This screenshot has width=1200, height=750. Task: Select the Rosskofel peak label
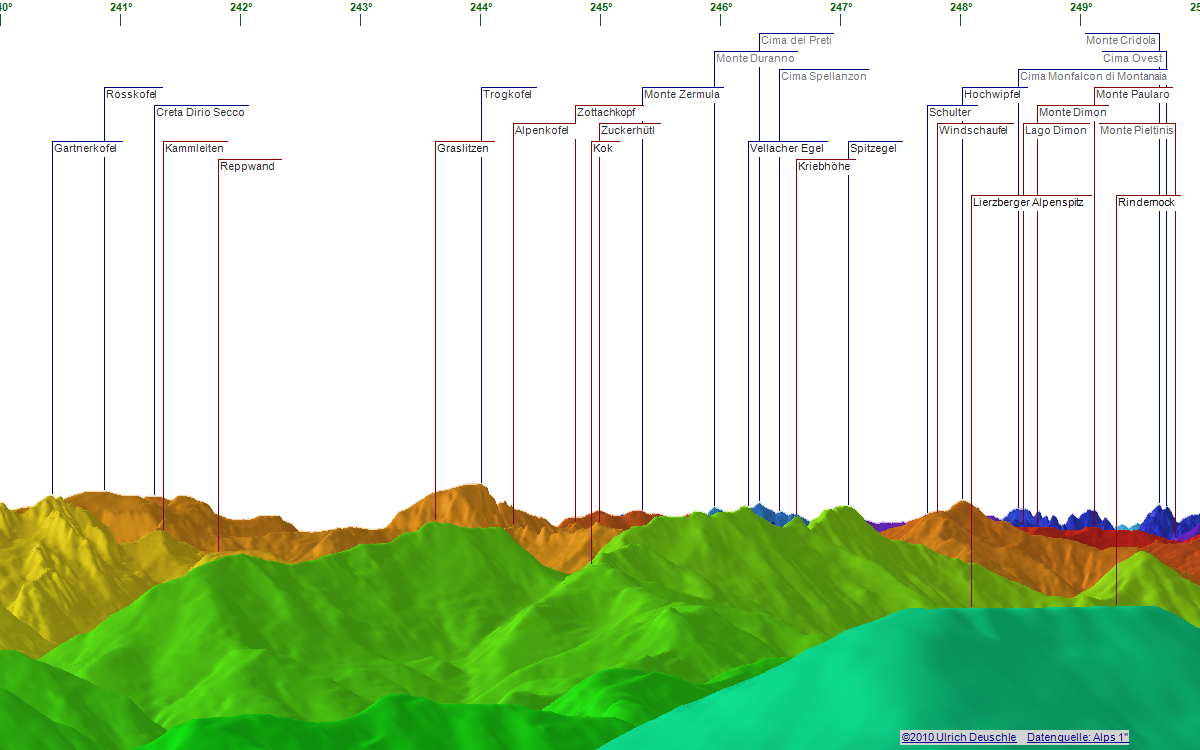pyautogui.click(x=132, y=94)
